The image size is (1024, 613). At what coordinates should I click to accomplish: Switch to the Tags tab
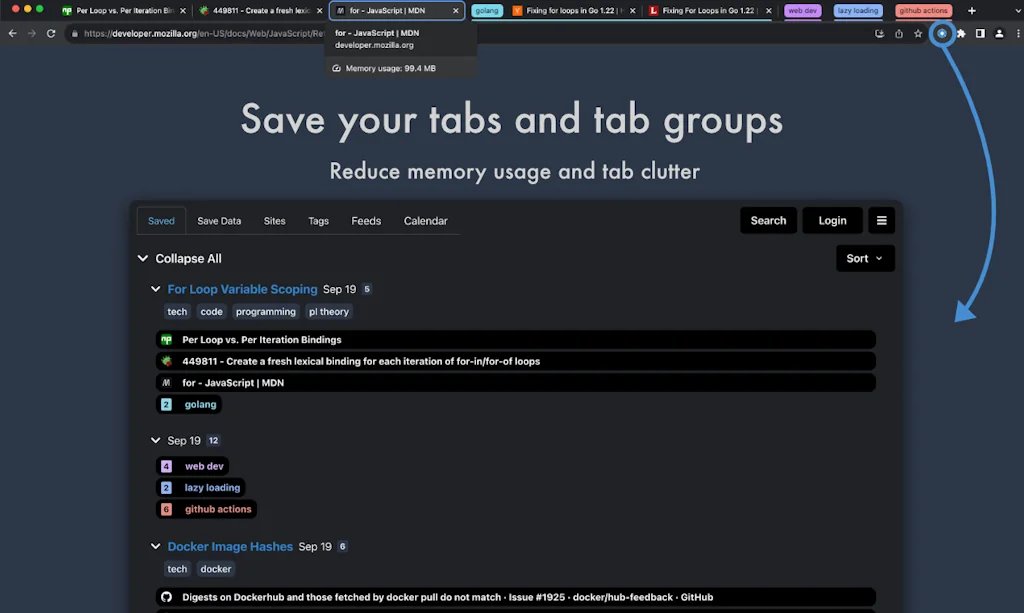[318, 220]
